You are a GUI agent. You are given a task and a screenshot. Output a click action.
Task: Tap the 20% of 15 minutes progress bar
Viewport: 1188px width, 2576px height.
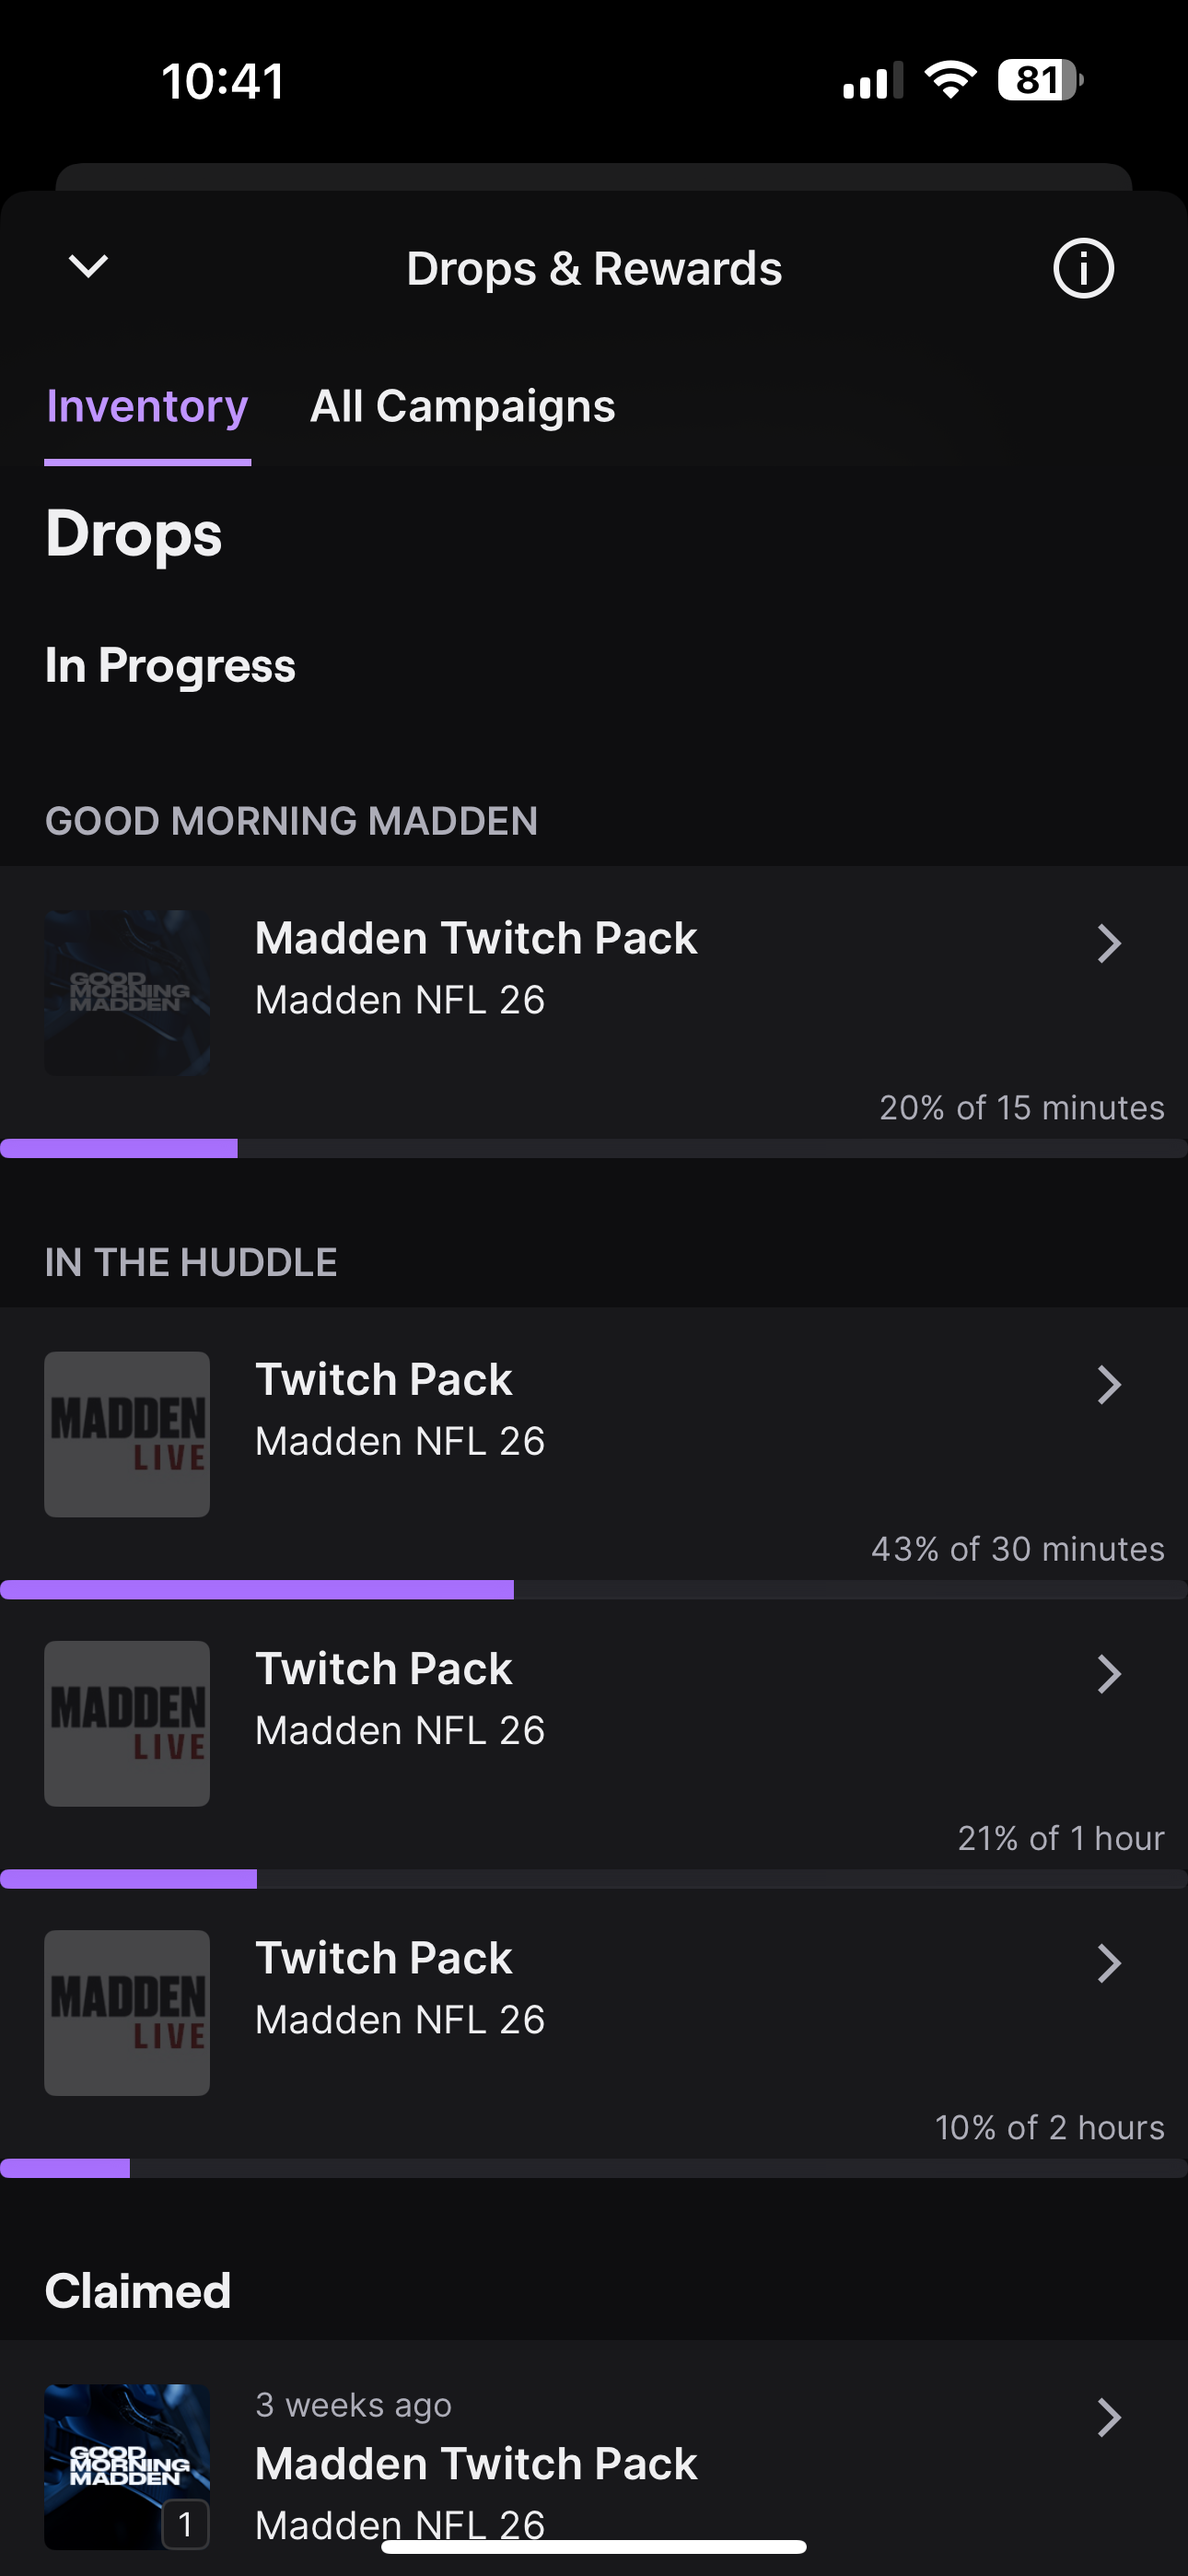tap(594, 1148)
